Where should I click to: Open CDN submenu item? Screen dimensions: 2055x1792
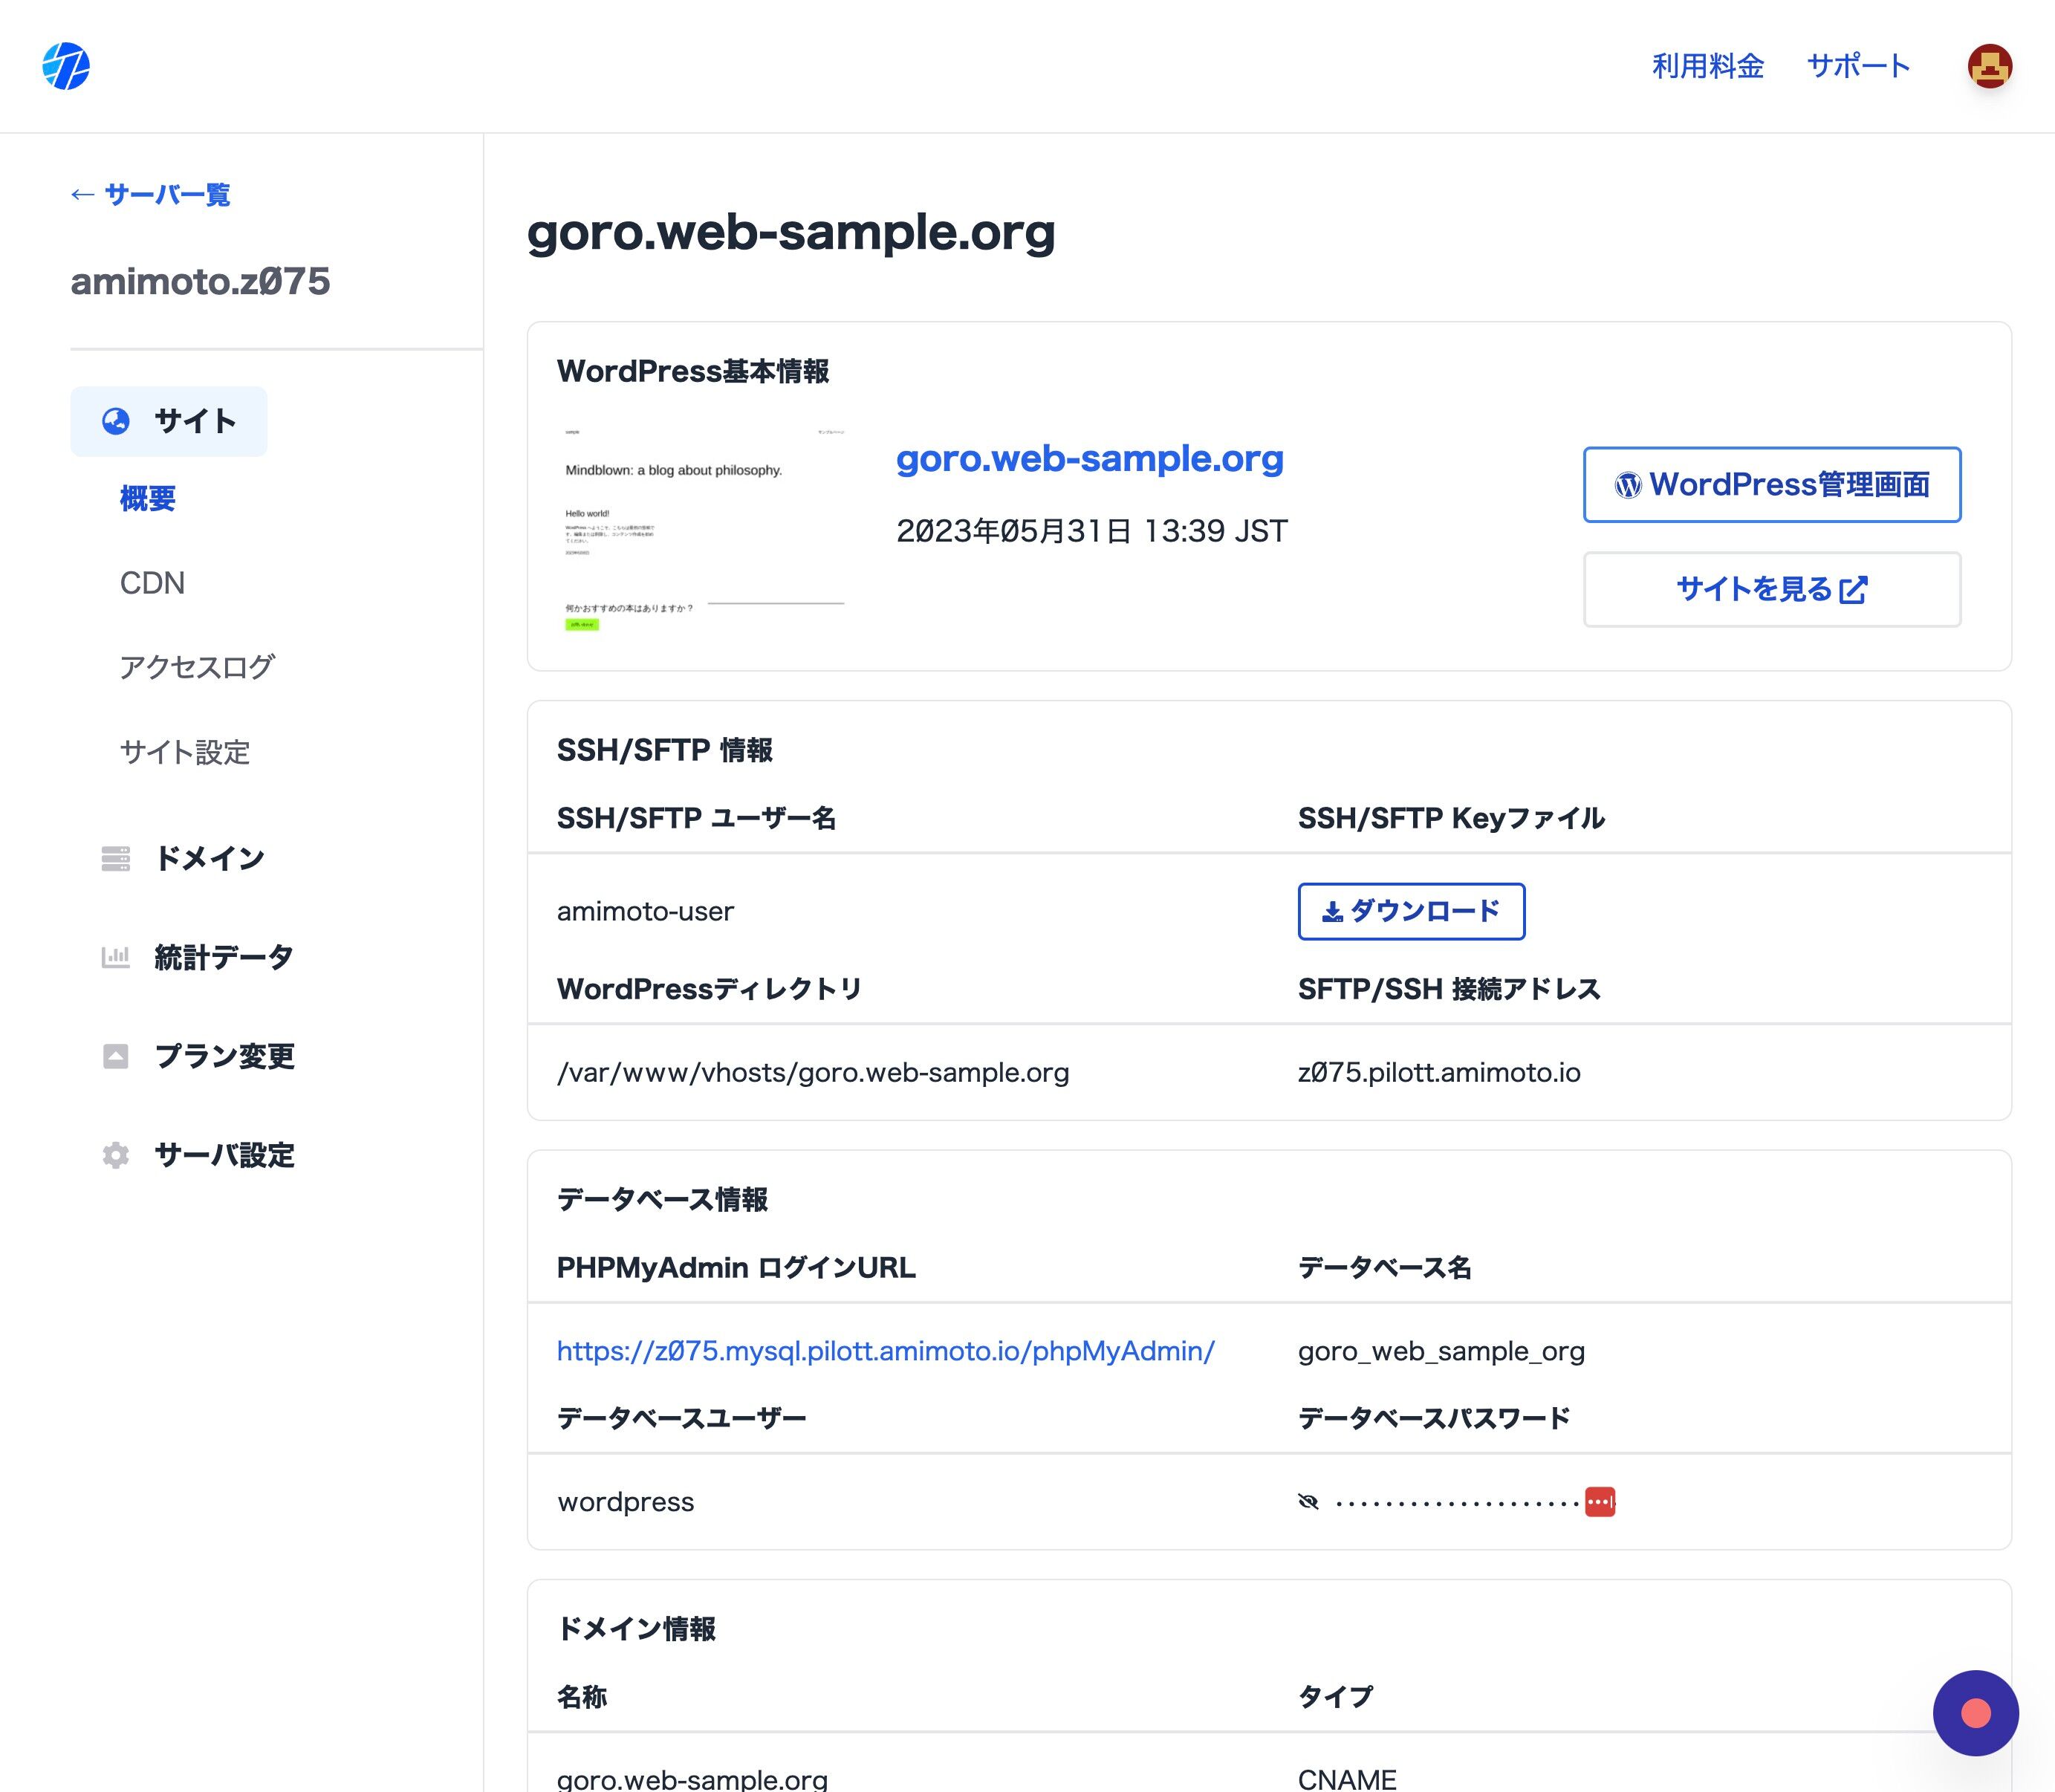(152, 583)
